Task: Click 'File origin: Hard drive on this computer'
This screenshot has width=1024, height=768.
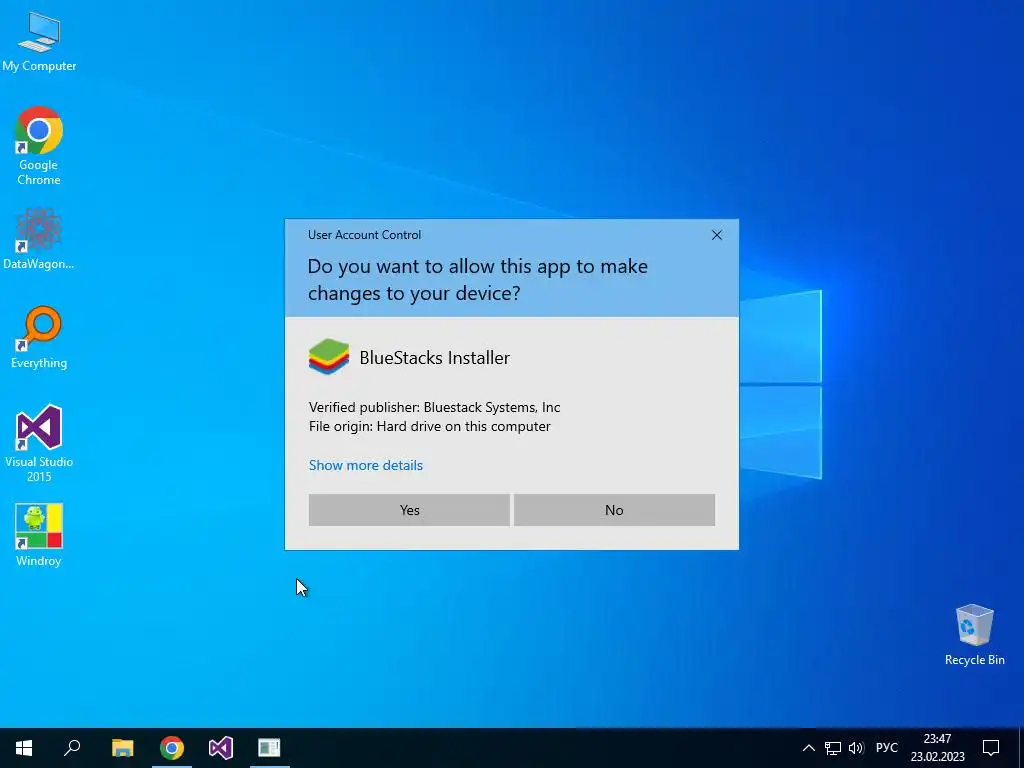Action: pos(429,426)
